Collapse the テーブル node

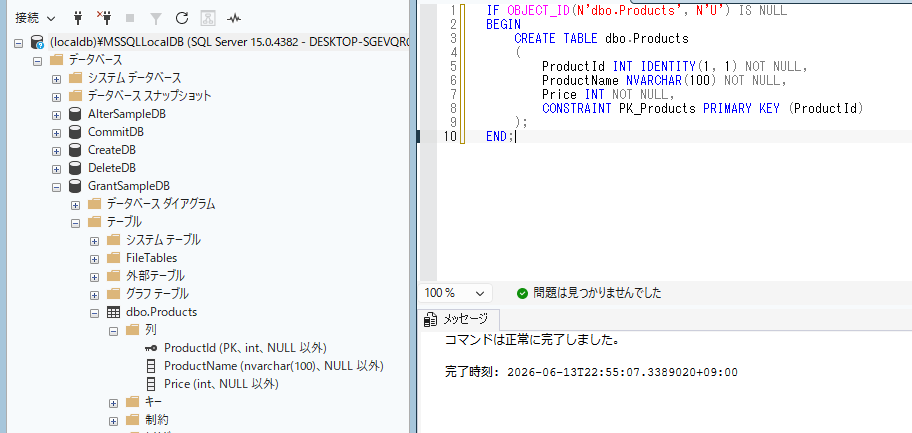(75, 223)
